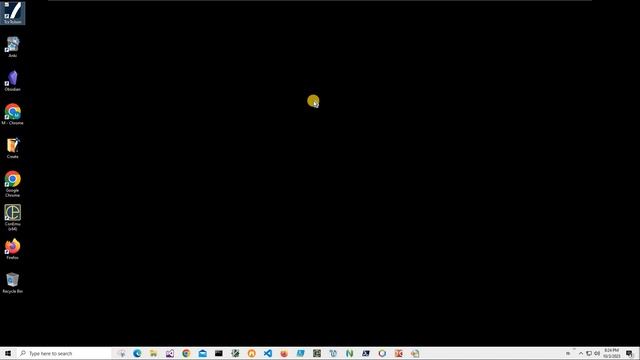The image size is (640, 360).
Task: Select the pen-icon shortcut at top of desktop
Action: click(13, 13)
